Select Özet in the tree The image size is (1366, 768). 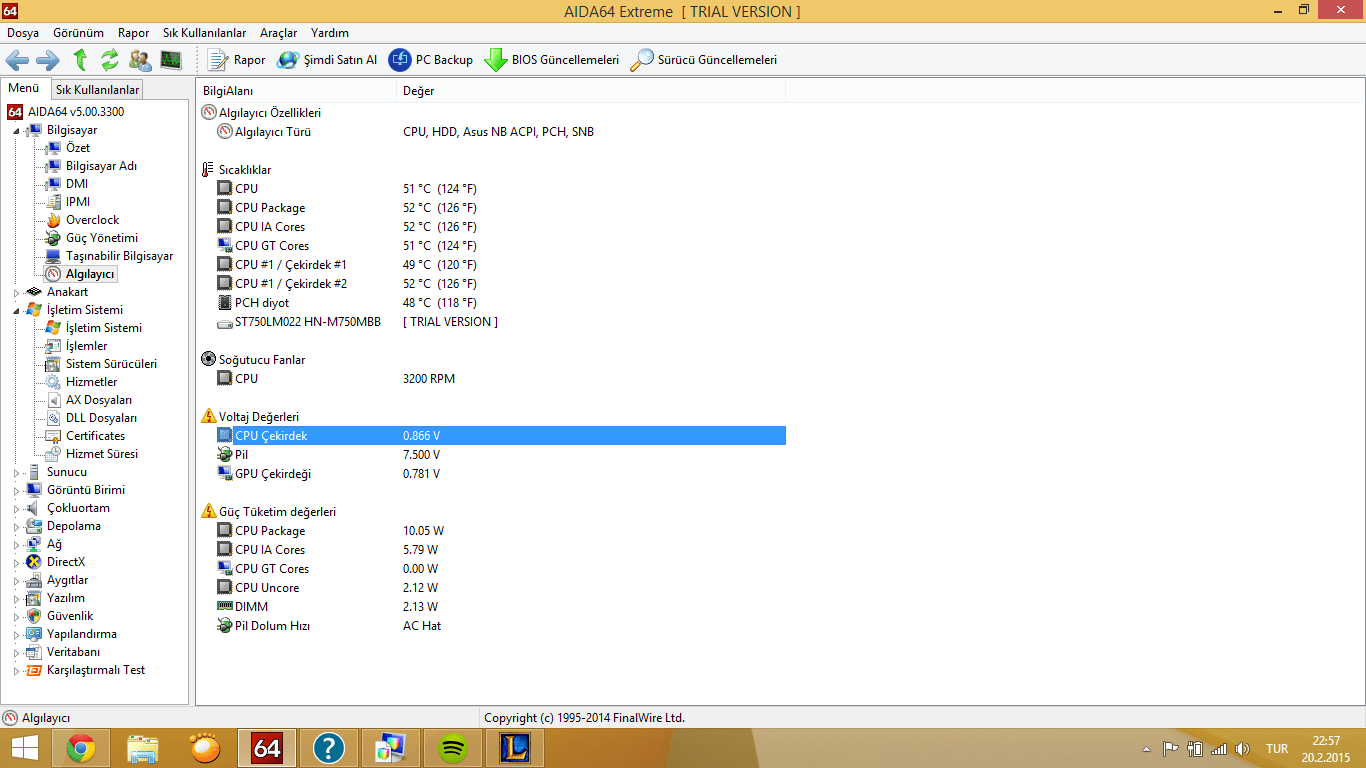click(78, 148)
